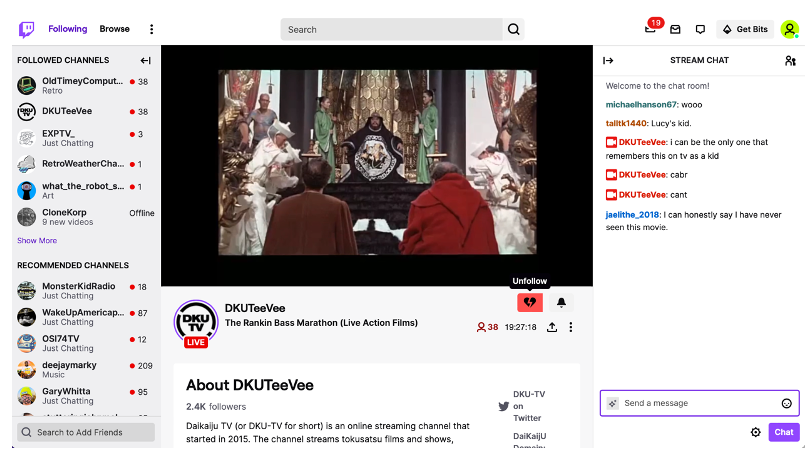Click the Stream Chat header title

pyautogui.click(x=699, y=60)
